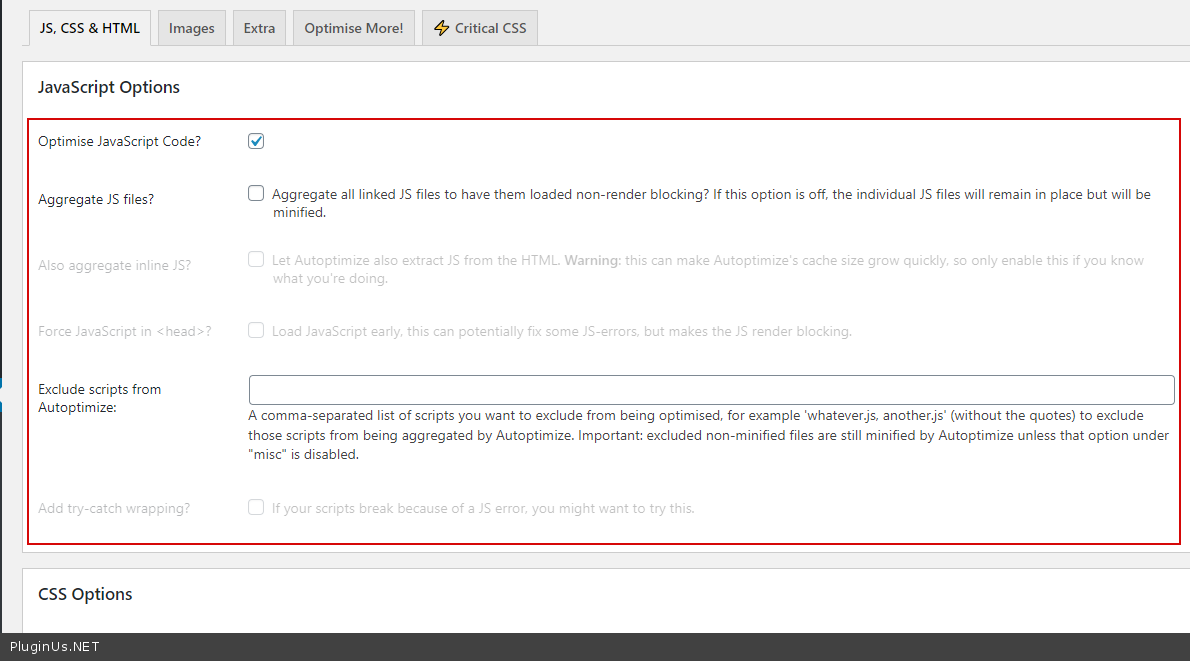The width and height of the screenshot is (1190, 661).
Task: Click the 'Let Autoptimize also extract JS' description
Action: click(707, 269)
